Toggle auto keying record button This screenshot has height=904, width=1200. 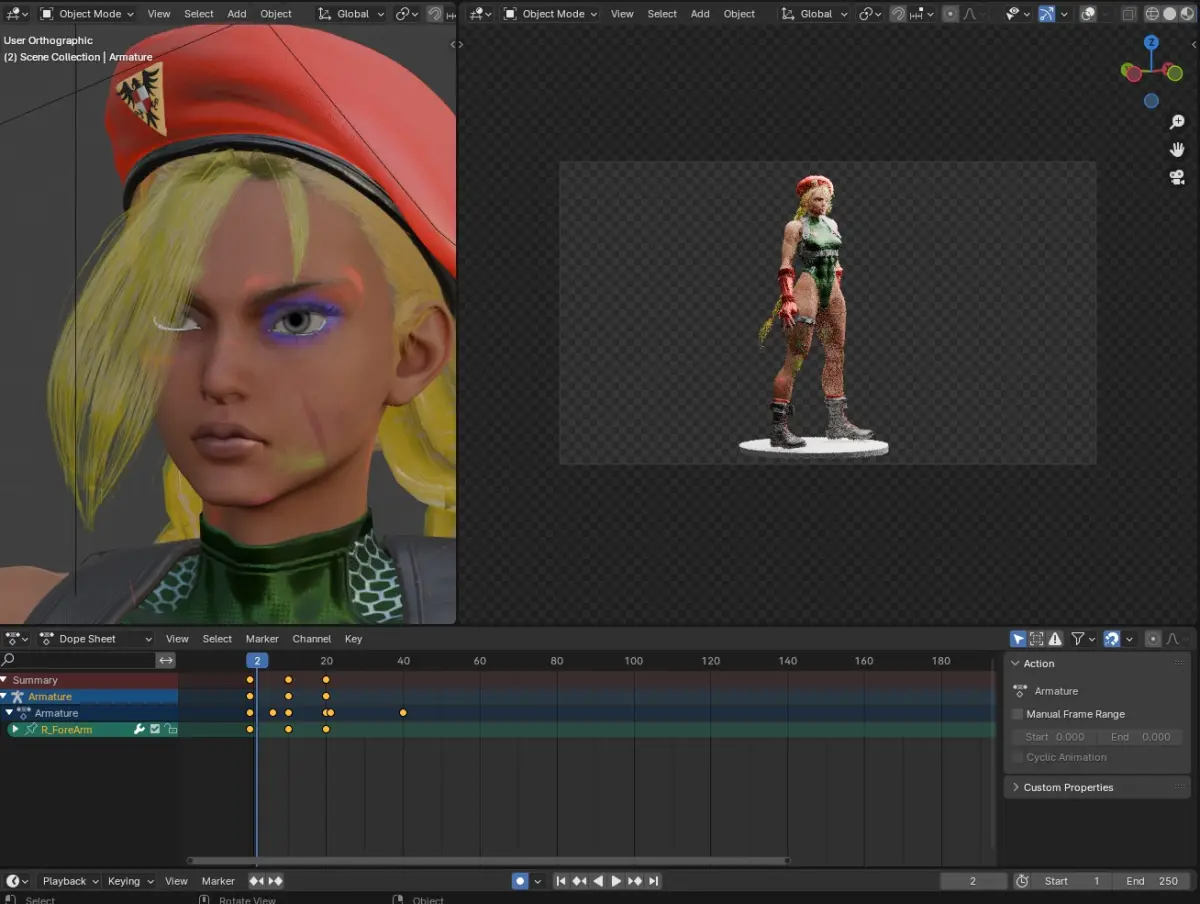click(x=520, y=881)
